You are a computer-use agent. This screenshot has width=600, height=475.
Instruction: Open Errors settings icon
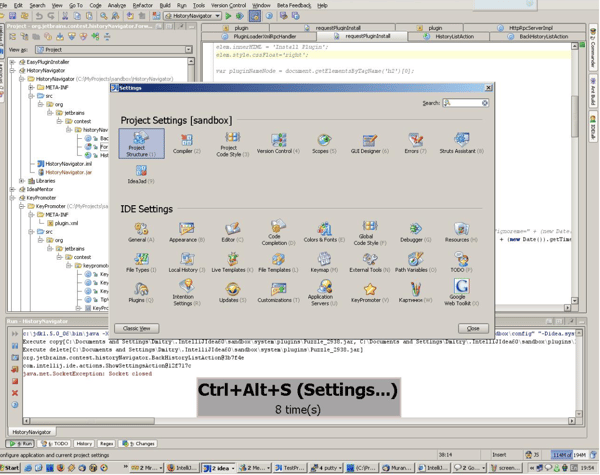pos(416,143)
